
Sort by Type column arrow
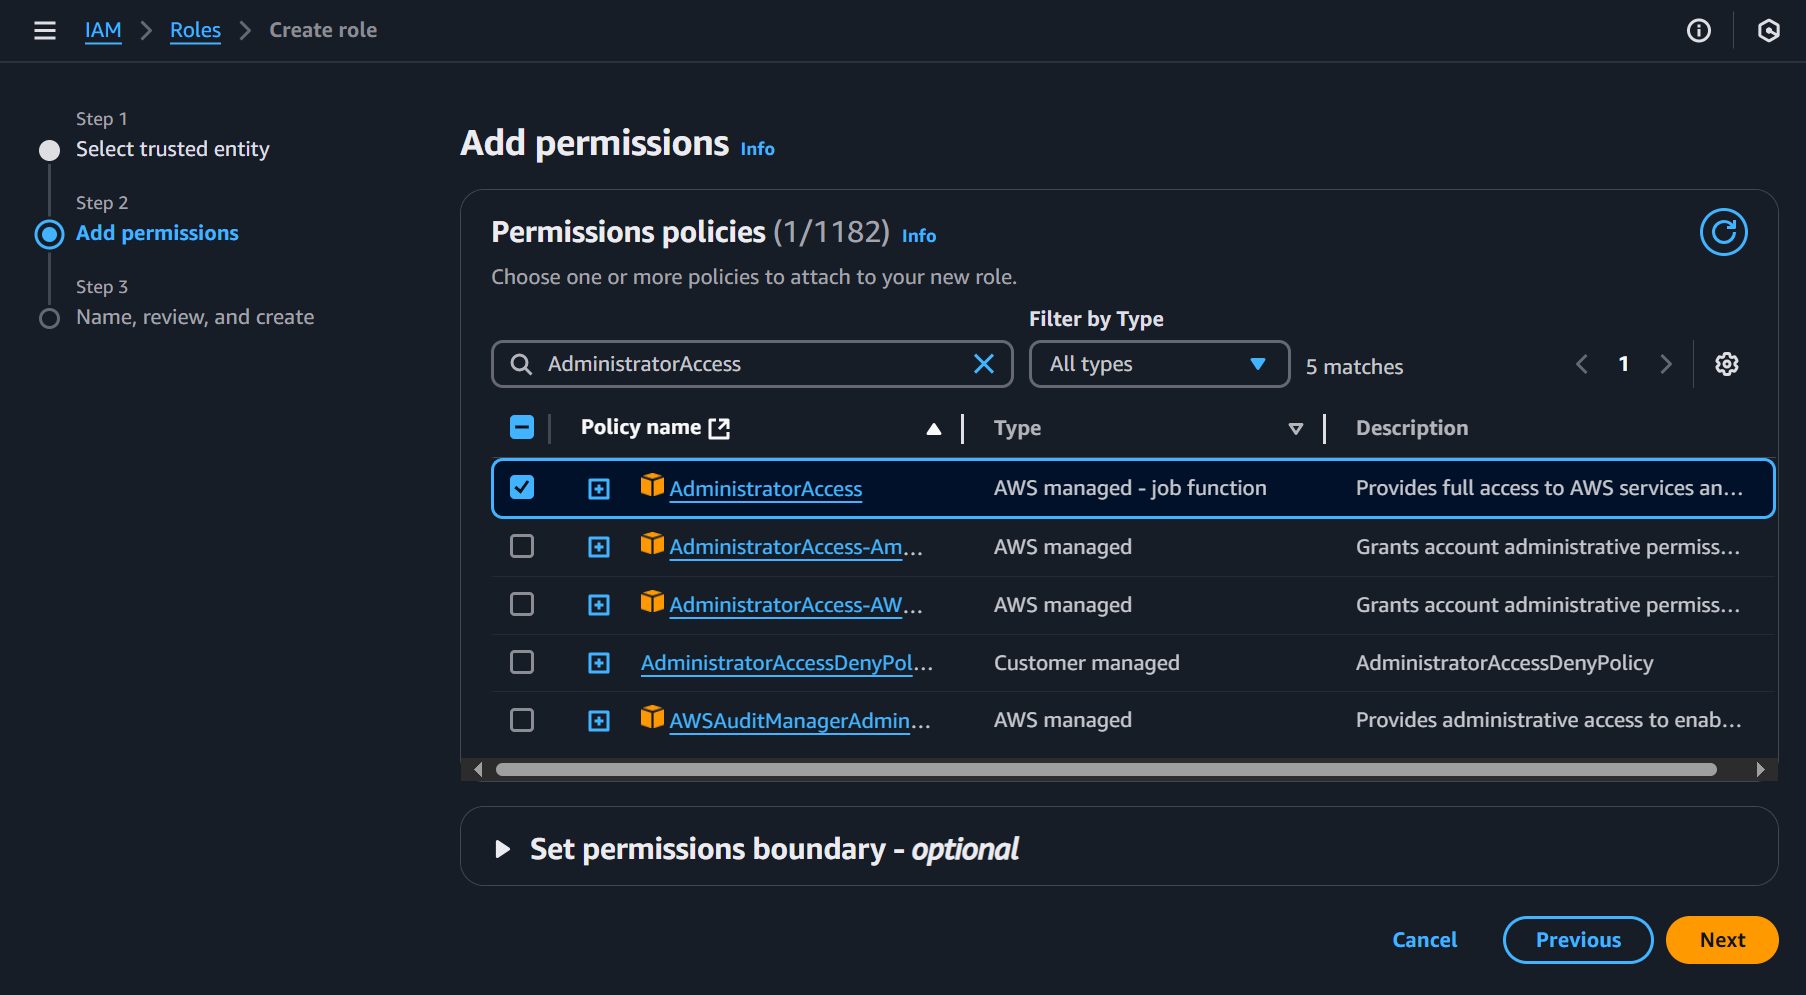(x=1295, y=428)
